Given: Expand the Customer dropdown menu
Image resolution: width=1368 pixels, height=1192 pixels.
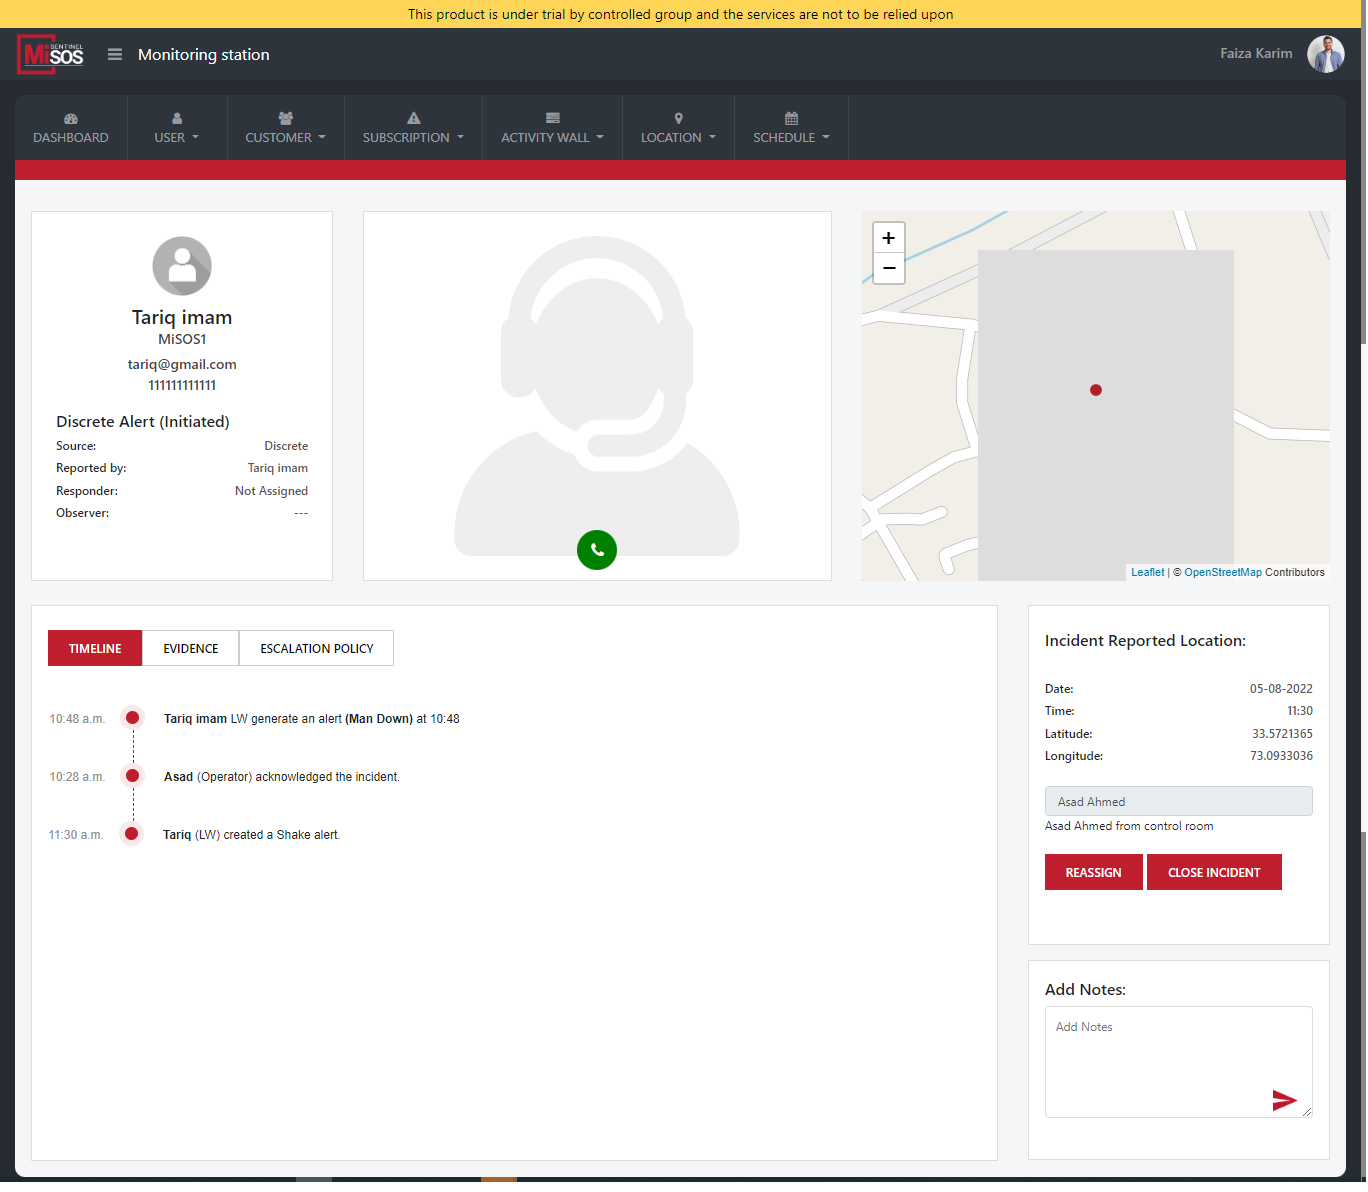Looking at the screenshot, I should [x=285, y=128].
